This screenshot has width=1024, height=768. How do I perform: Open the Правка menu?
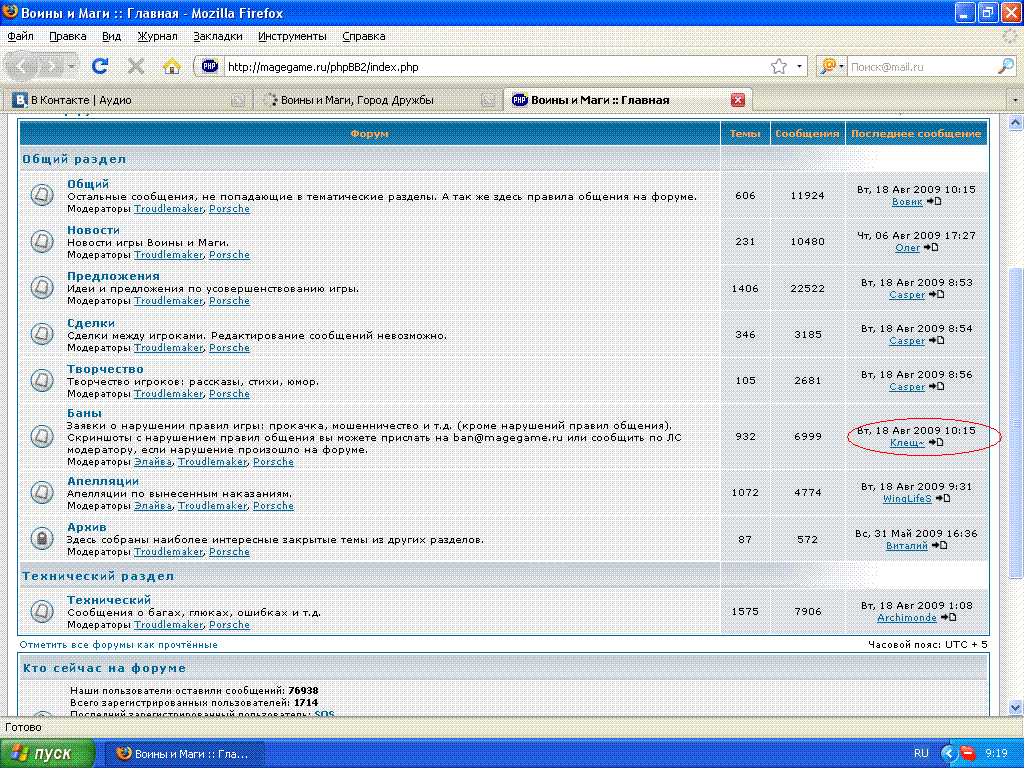[67, 37]
